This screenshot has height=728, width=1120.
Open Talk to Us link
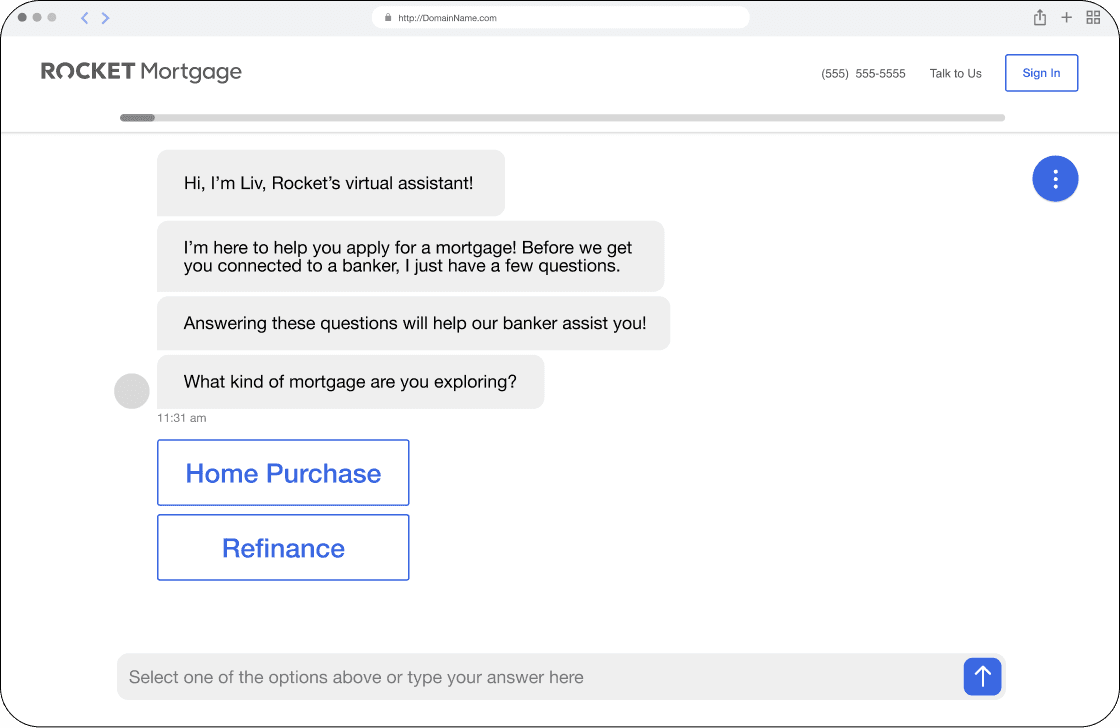(x=955, y=73)
